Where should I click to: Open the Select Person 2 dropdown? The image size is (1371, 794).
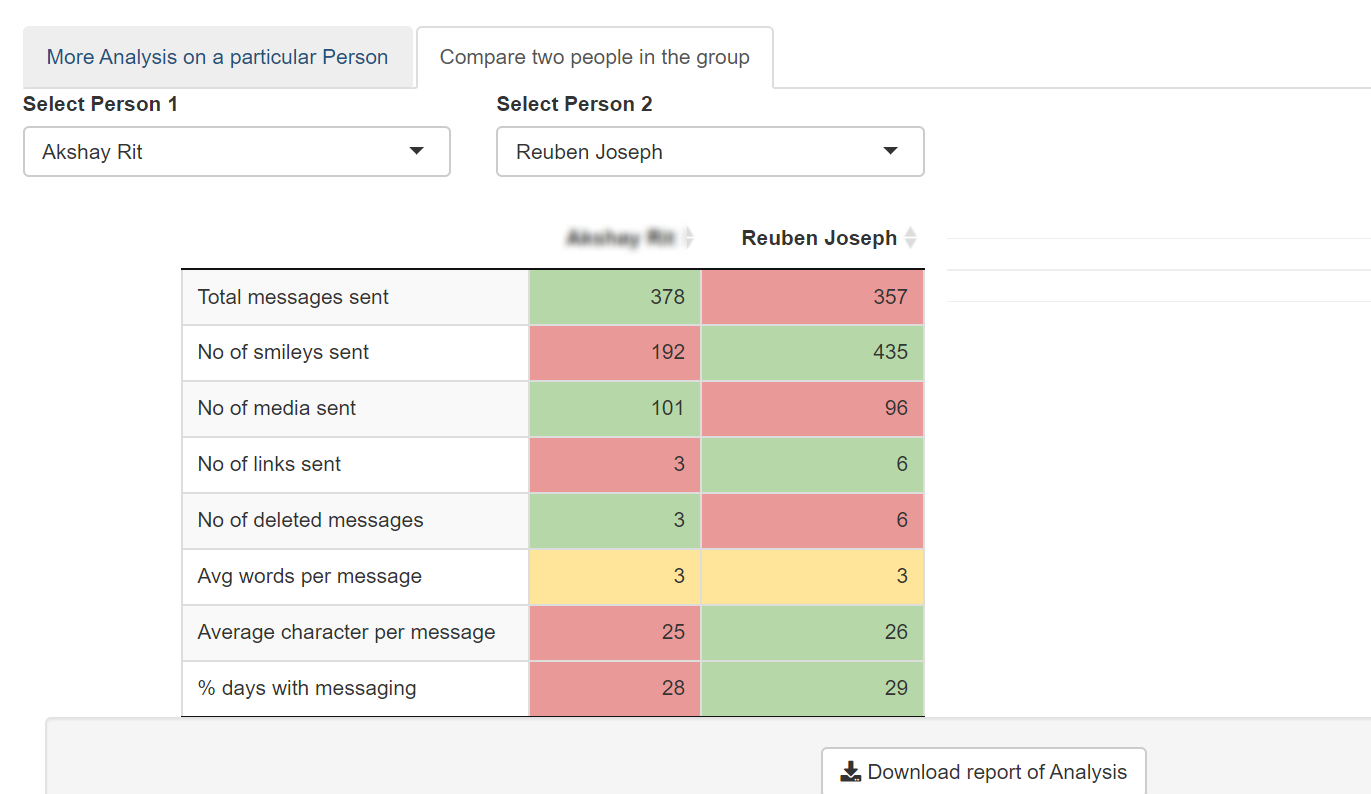[x=710, y=152]
